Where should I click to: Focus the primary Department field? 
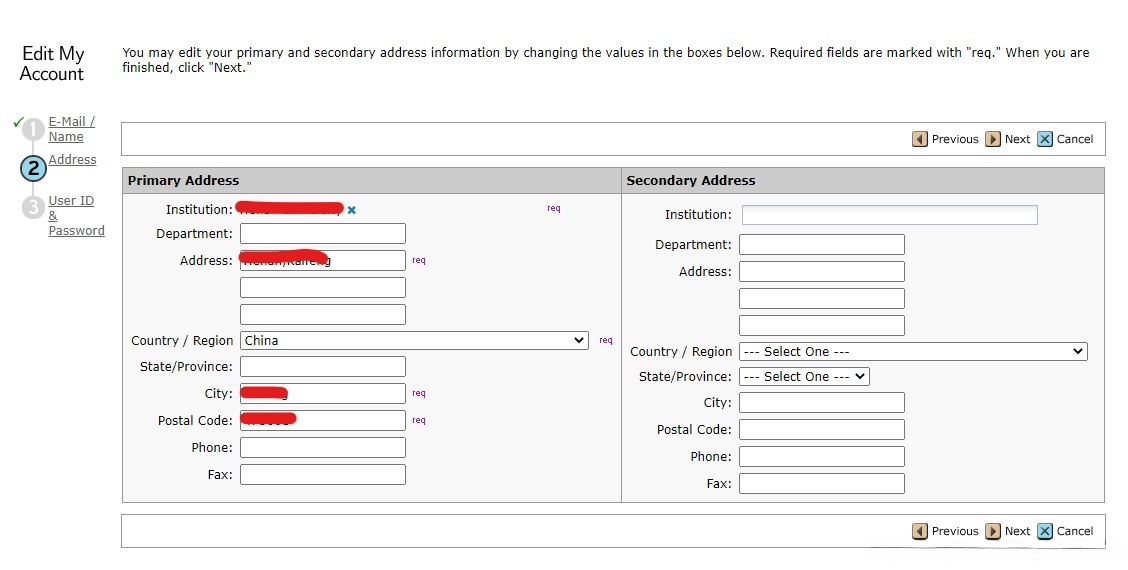[x=323, y=234]
